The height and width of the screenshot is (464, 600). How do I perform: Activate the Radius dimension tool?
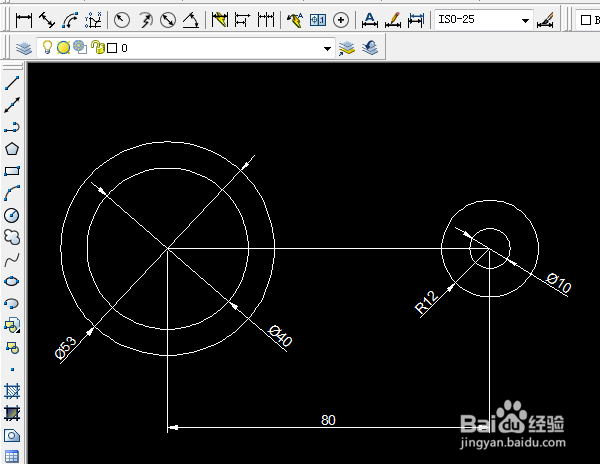[x=122, y=20]
